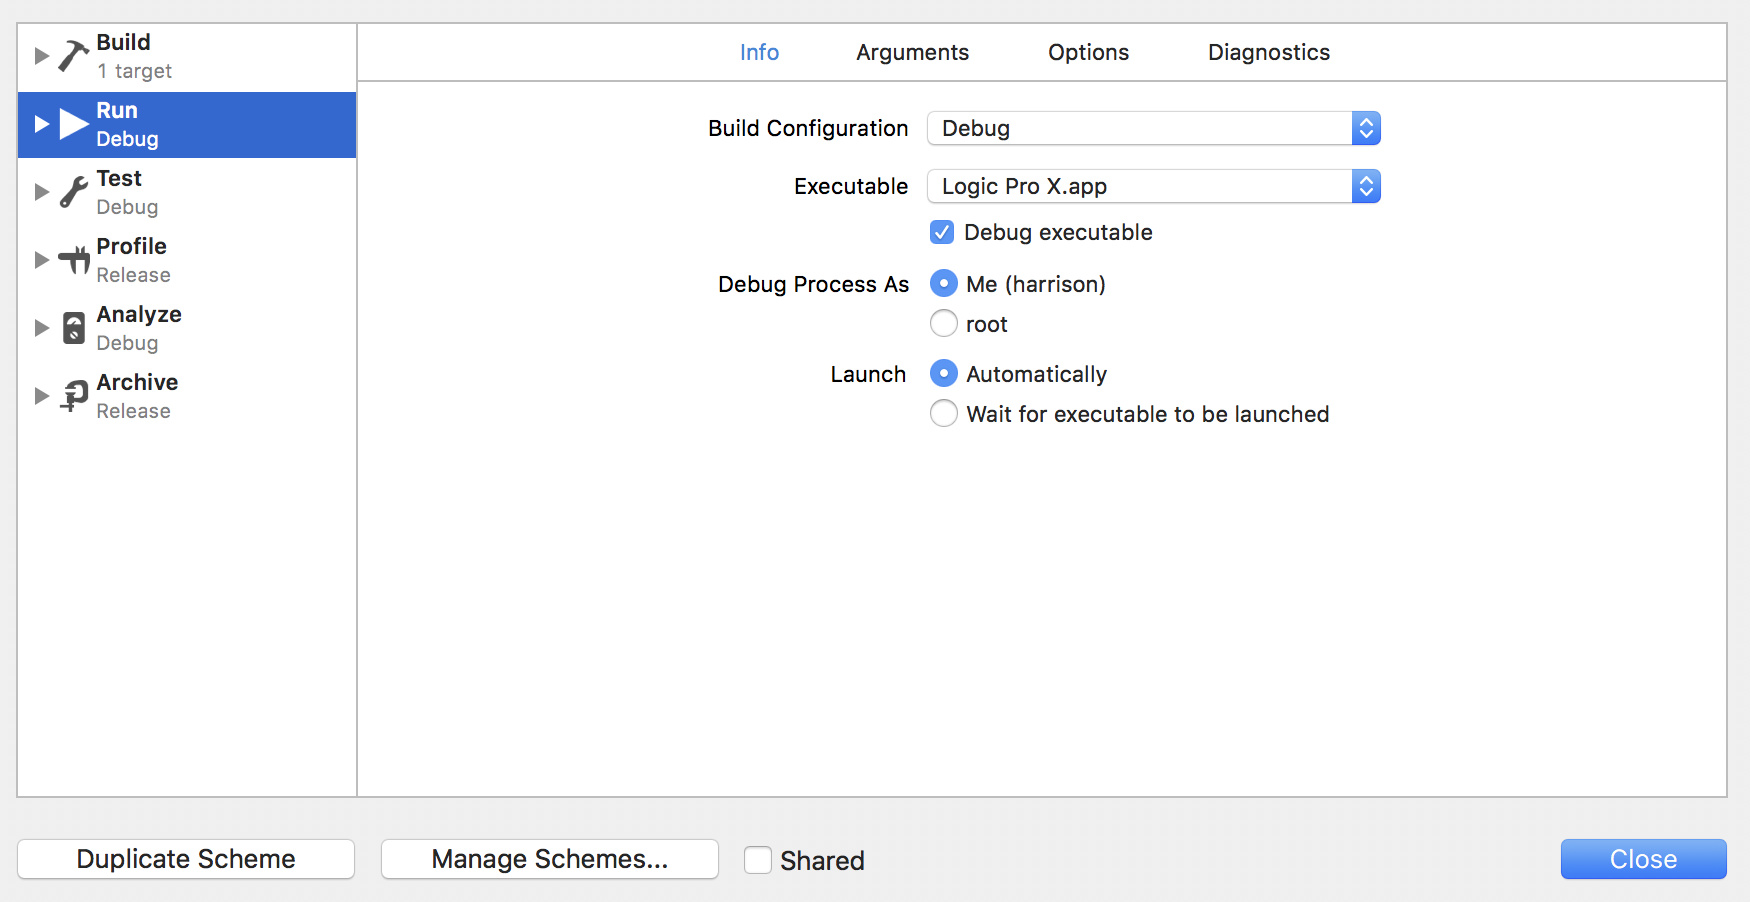This screenshot has height=902, width=1750.
Task: Select the Automatically launch option
Action: 944,374
